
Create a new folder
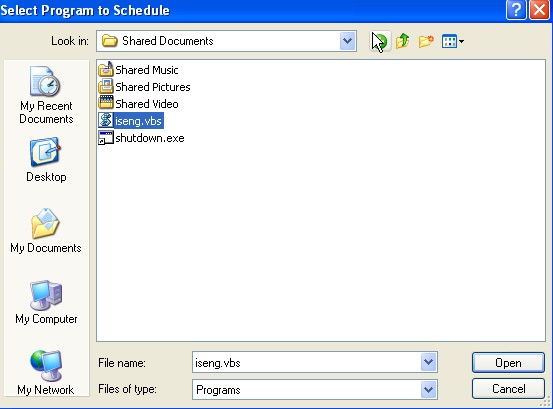point(426,41)
